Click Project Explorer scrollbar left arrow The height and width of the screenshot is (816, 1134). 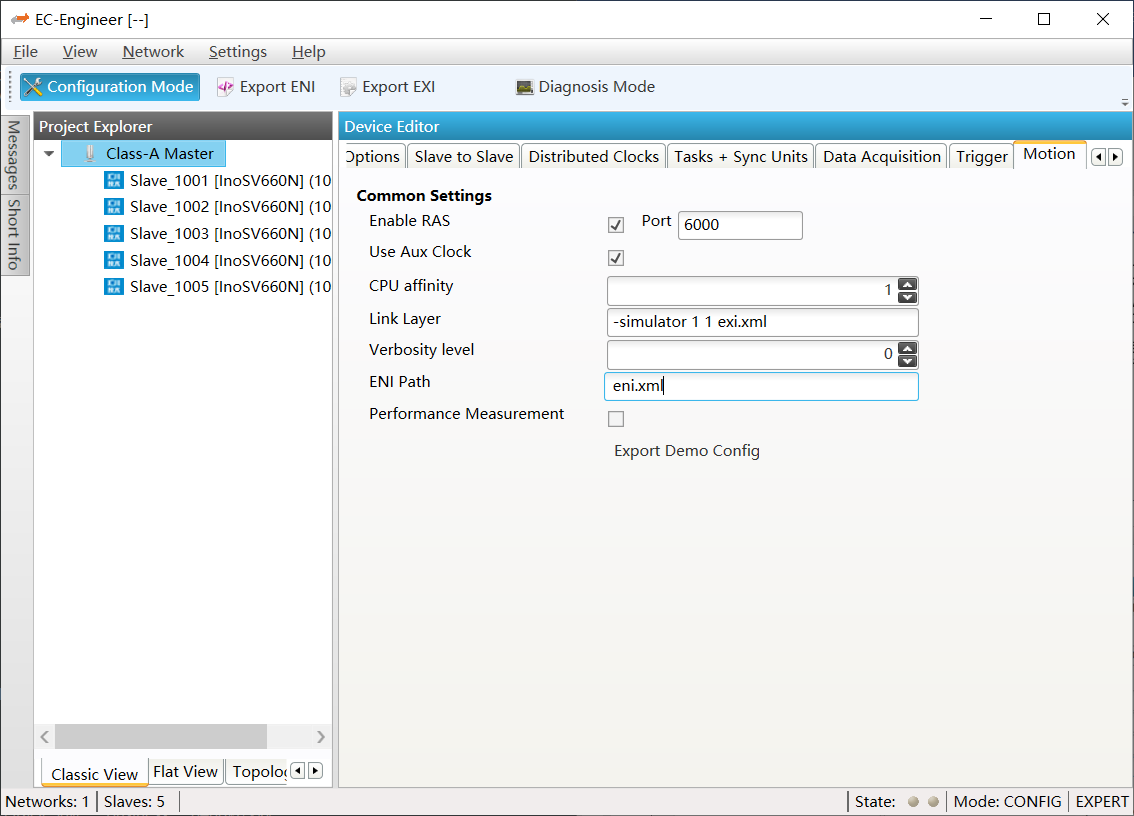(45, 736)
